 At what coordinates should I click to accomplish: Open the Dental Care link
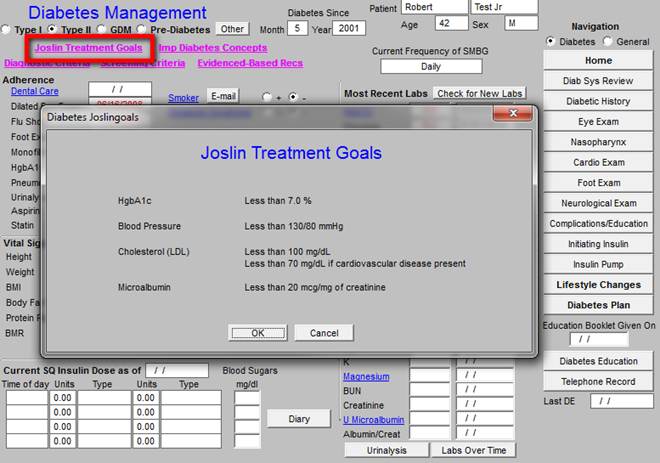tap(35, 91)
